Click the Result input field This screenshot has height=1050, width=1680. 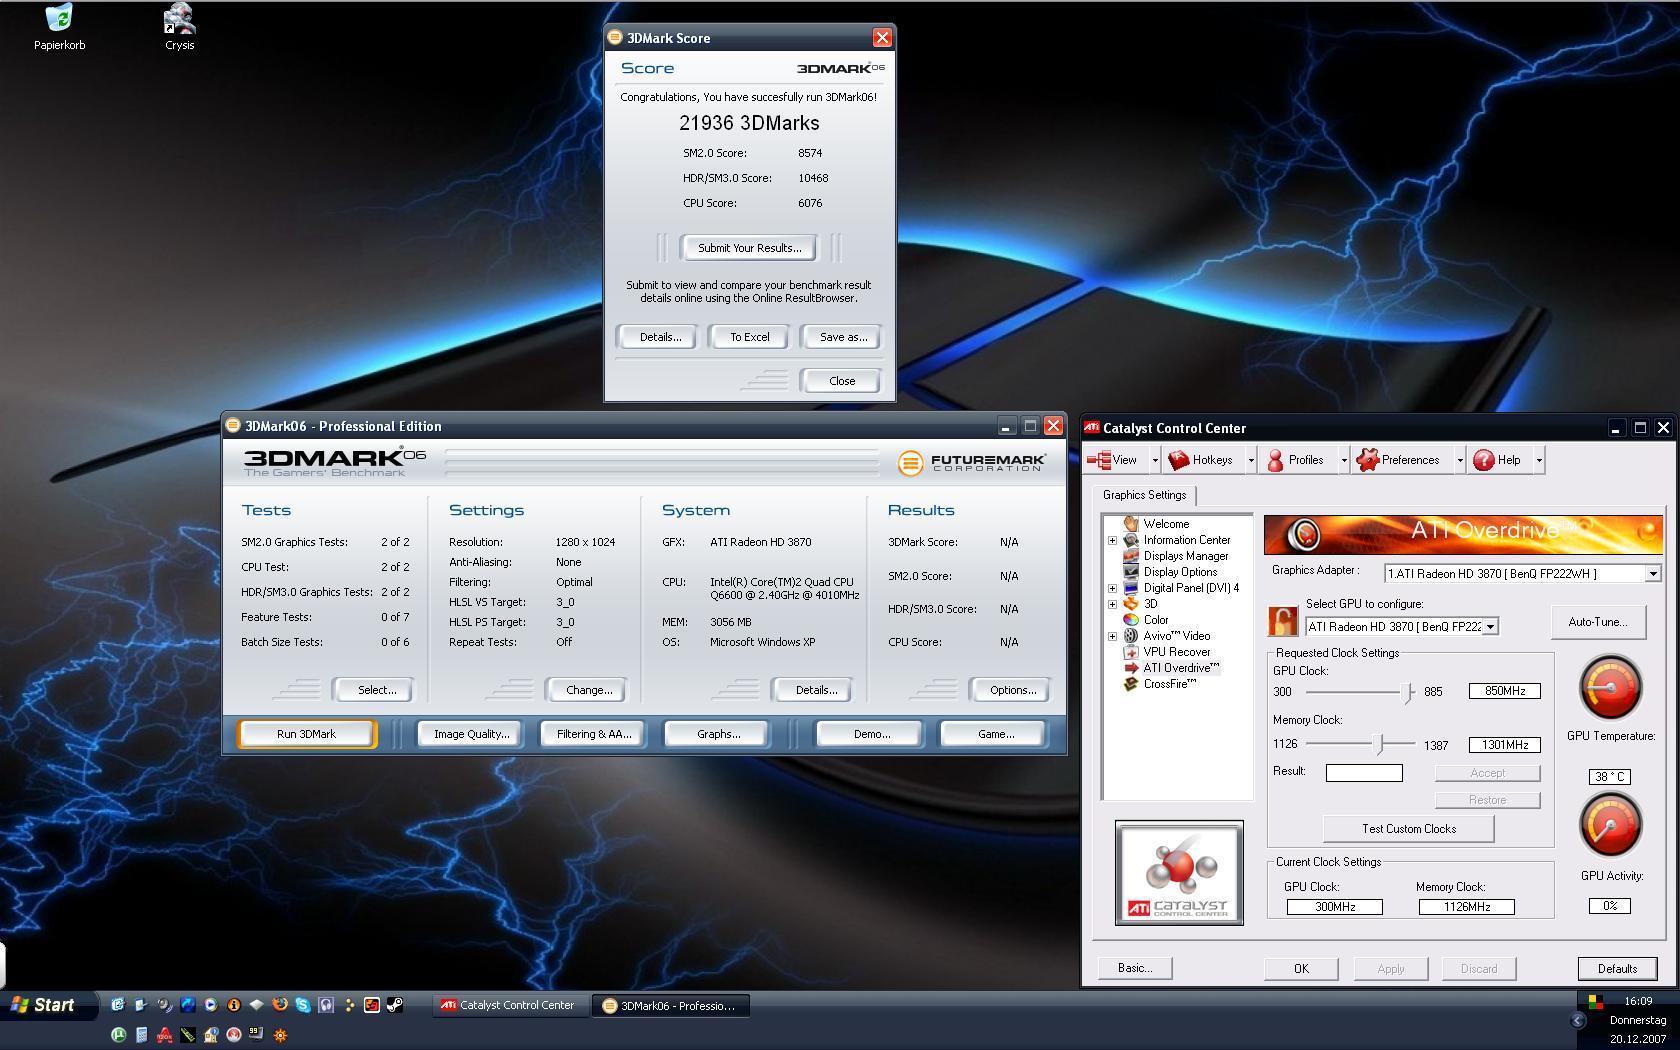click(x=1364, y=773)
